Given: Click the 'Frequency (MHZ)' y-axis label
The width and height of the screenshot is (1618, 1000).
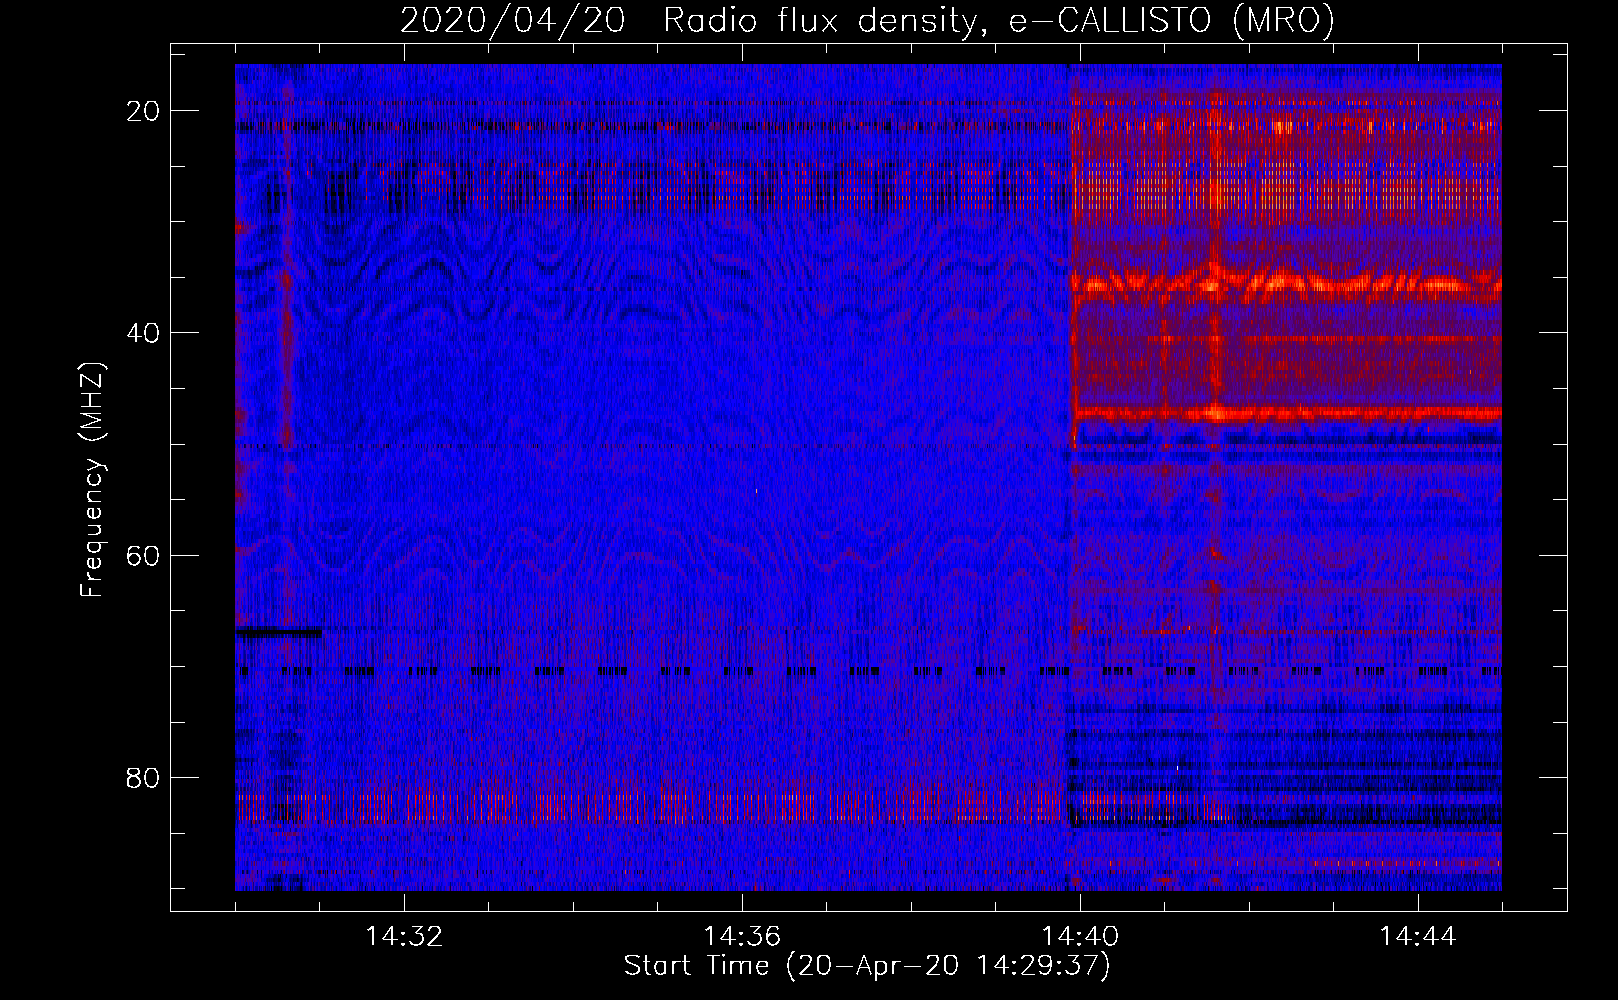Looking at the screenshot, I should (x=92, y=480).
